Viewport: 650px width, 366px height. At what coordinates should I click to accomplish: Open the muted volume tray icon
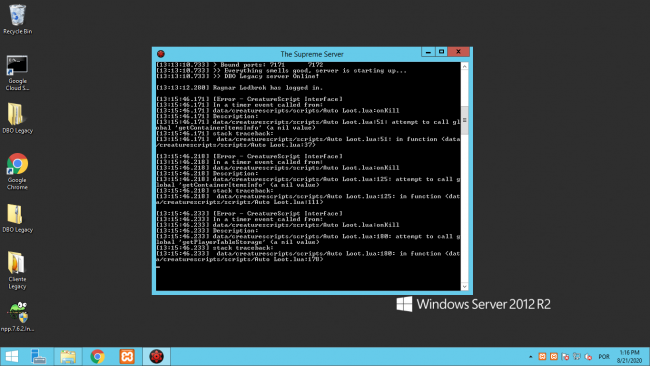(x=588, y=356)
